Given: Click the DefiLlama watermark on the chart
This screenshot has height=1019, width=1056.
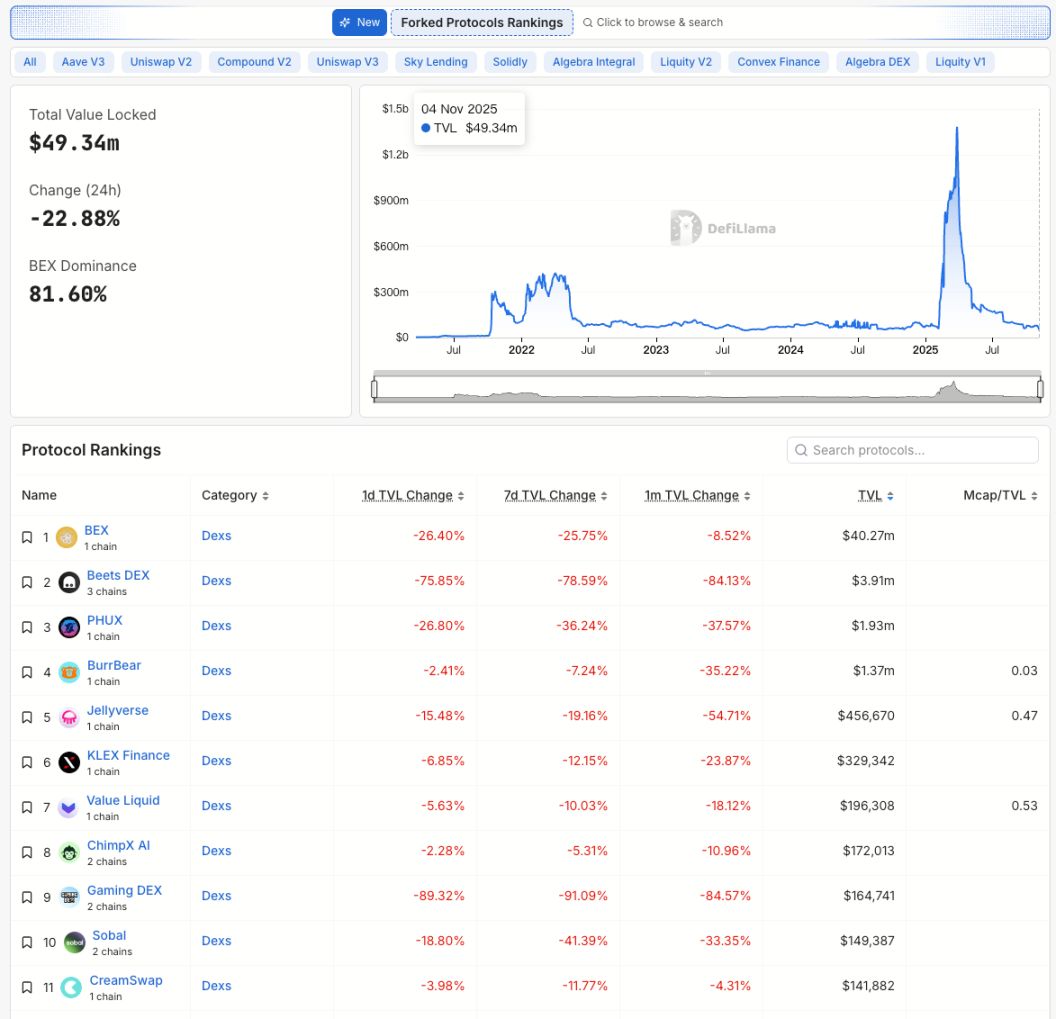Looking at the screenshot, I should (724, 228).
